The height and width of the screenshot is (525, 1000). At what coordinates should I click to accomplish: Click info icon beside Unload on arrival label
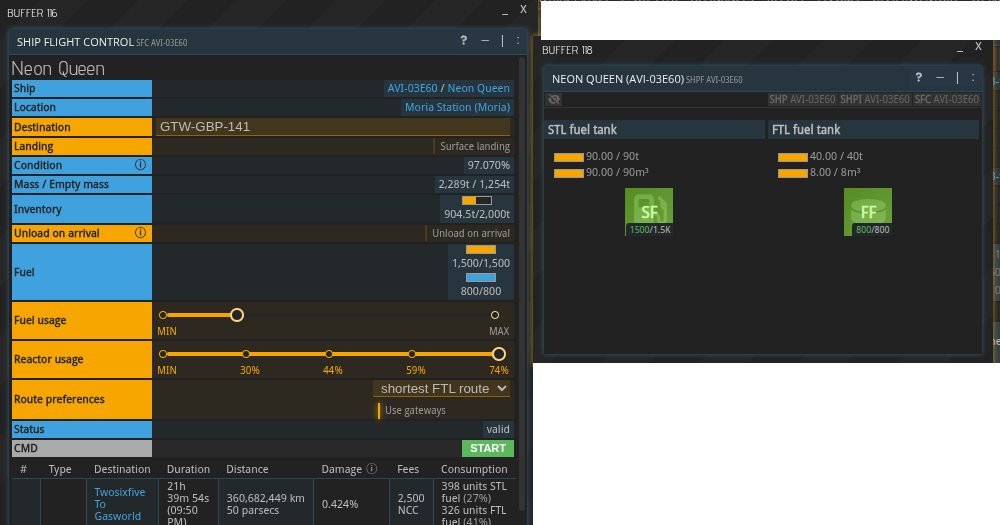140,233
